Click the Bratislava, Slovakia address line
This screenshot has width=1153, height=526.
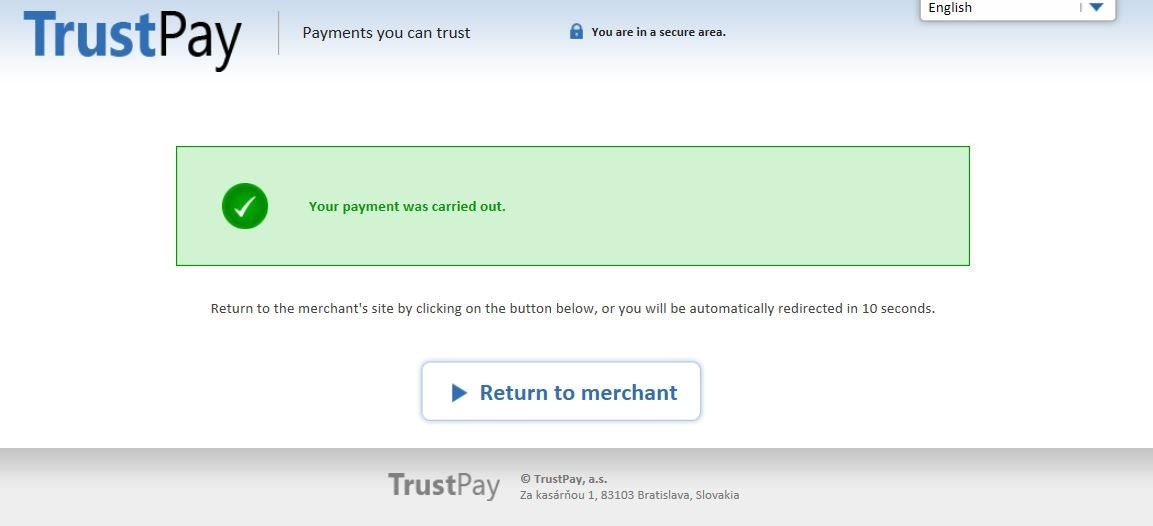point(629,495)
